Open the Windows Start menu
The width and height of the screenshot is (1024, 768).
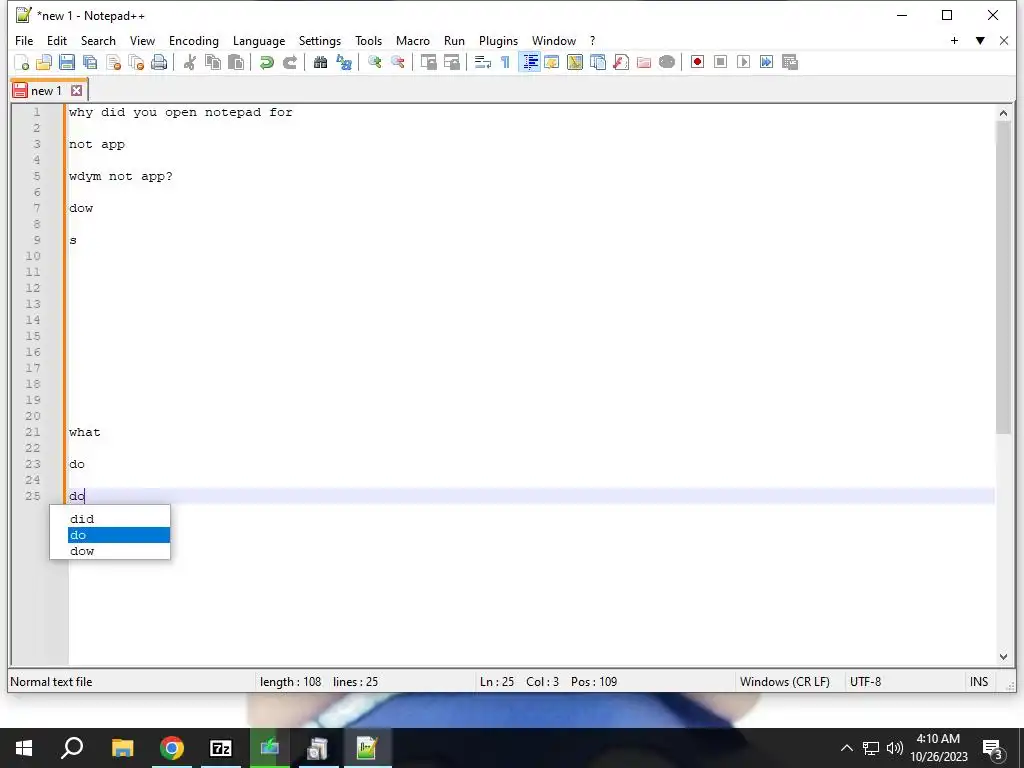(24, 748)
